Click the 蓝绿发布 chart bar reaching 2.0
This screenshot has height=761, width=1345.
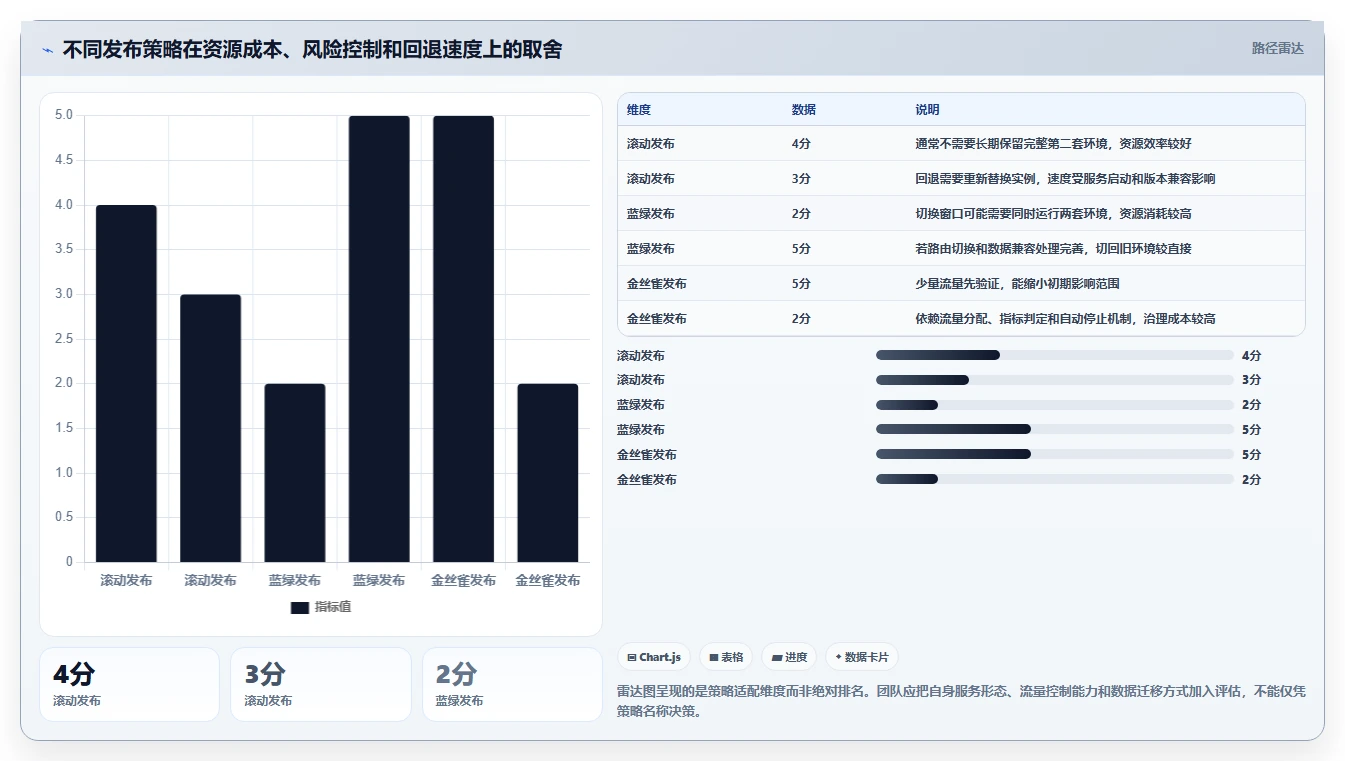[295, 473]
